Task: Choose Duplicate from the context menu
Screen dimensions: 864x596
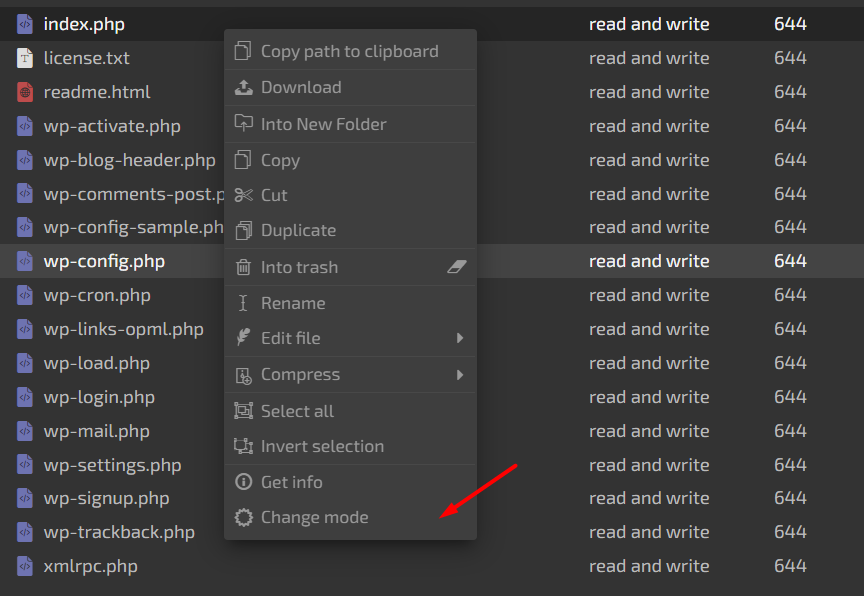Action: point(300,230)
